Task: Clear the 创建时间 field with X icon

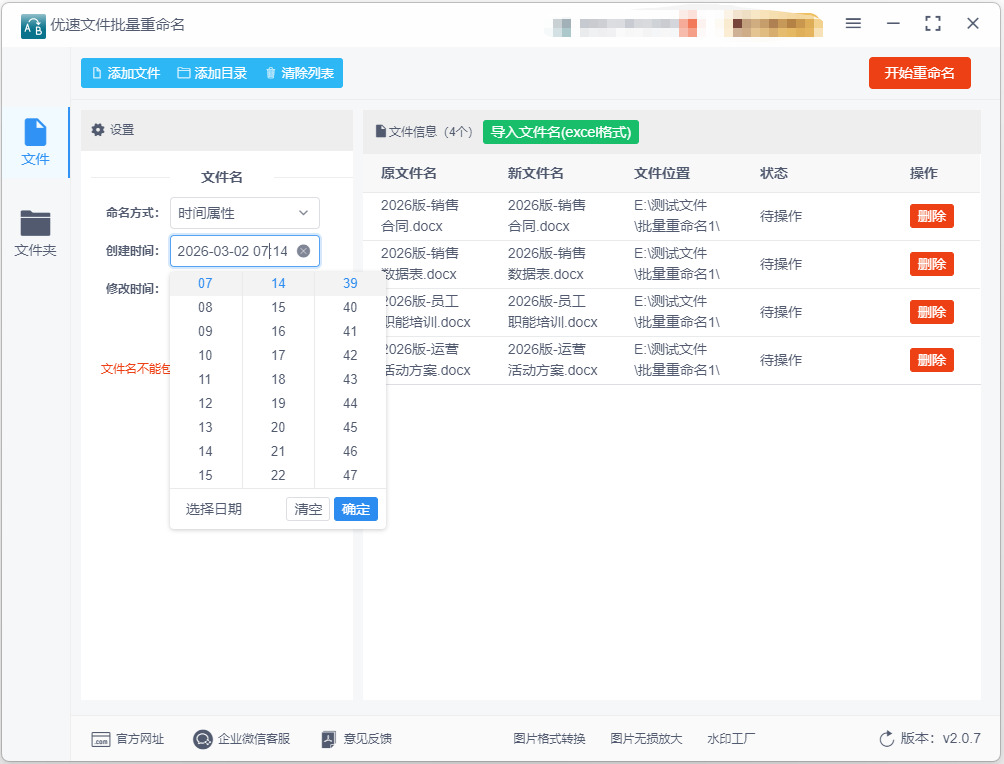Action: 303,251
